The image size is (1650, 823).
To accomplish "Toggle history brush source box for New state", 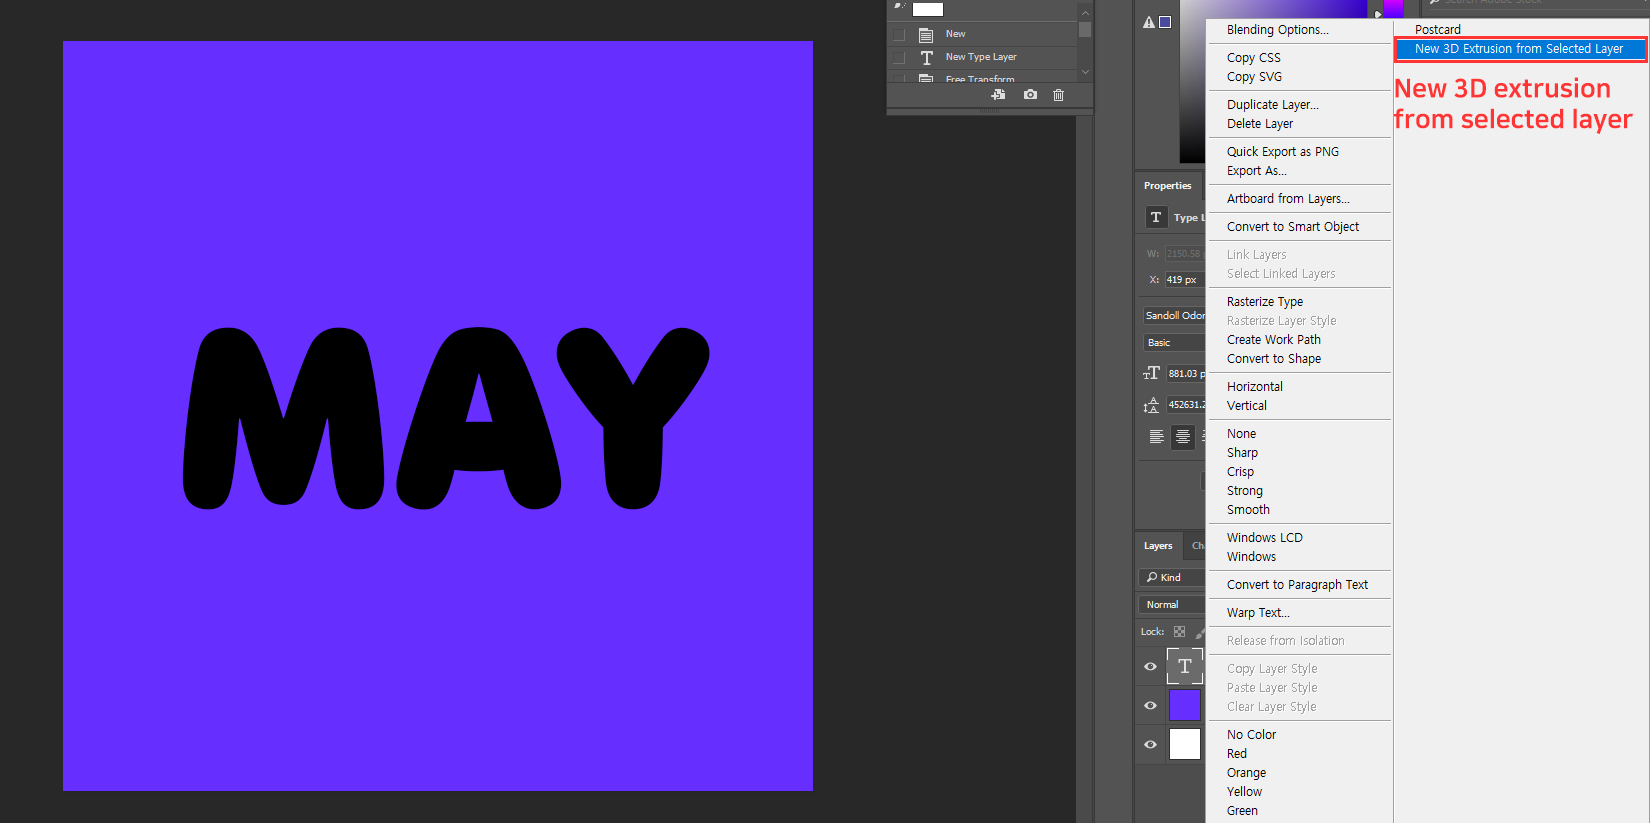I will [899, 35].
